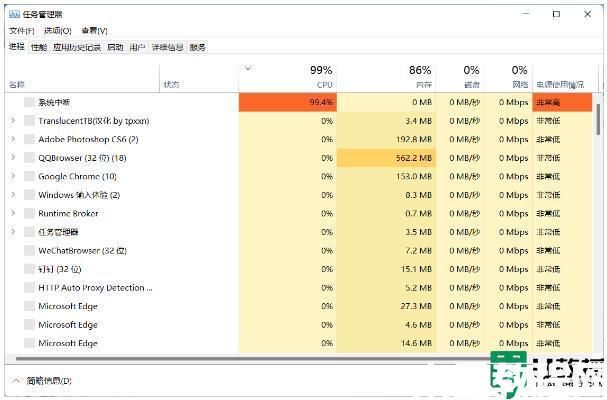Select the 562.2 MB memory cell
This screenshot has width=607, height=400.
coord(386,158)
